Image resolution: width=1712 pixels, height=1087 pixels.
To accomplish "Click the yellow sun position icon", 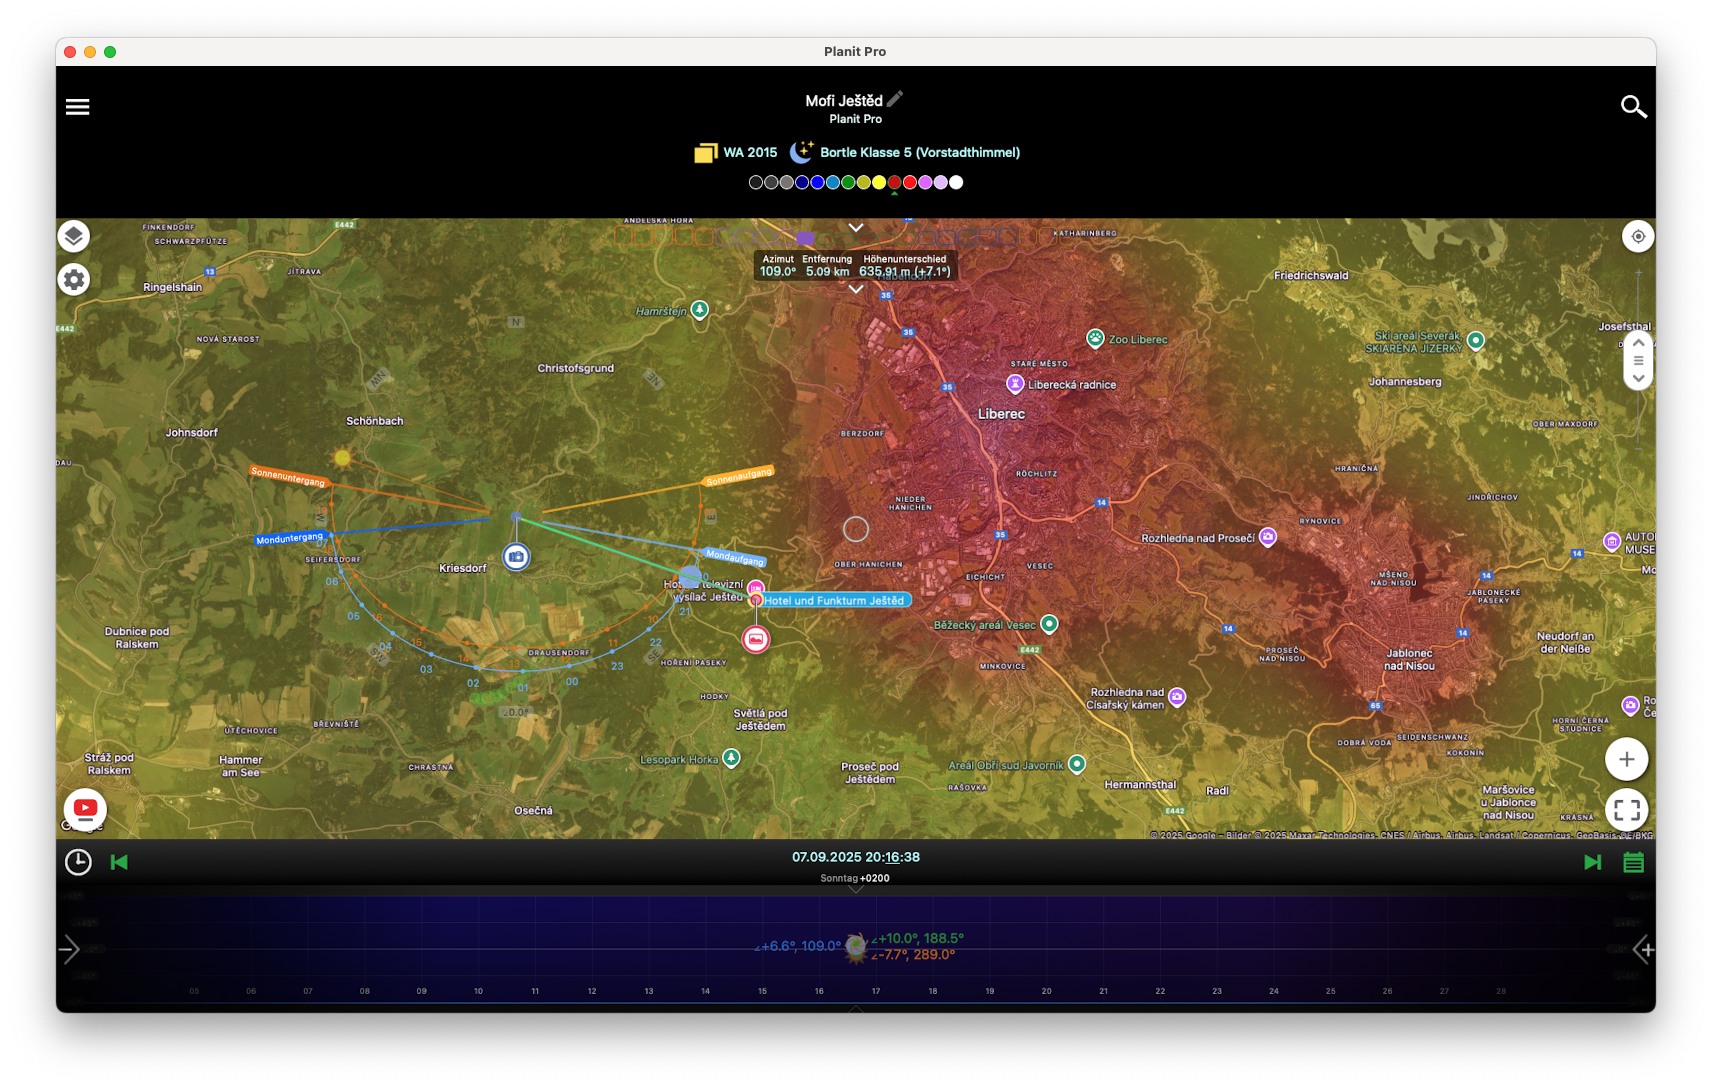I will [342, 457].
